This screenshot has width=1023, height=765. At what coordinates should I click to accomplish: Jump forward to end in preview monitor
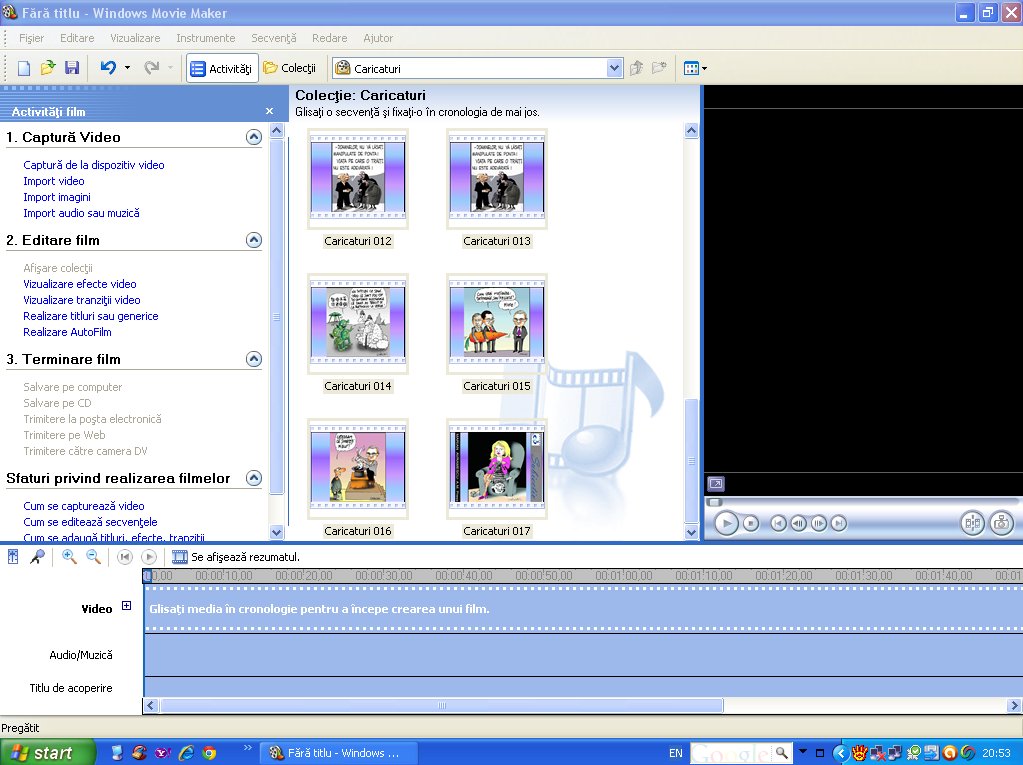(x=838, y=523)
